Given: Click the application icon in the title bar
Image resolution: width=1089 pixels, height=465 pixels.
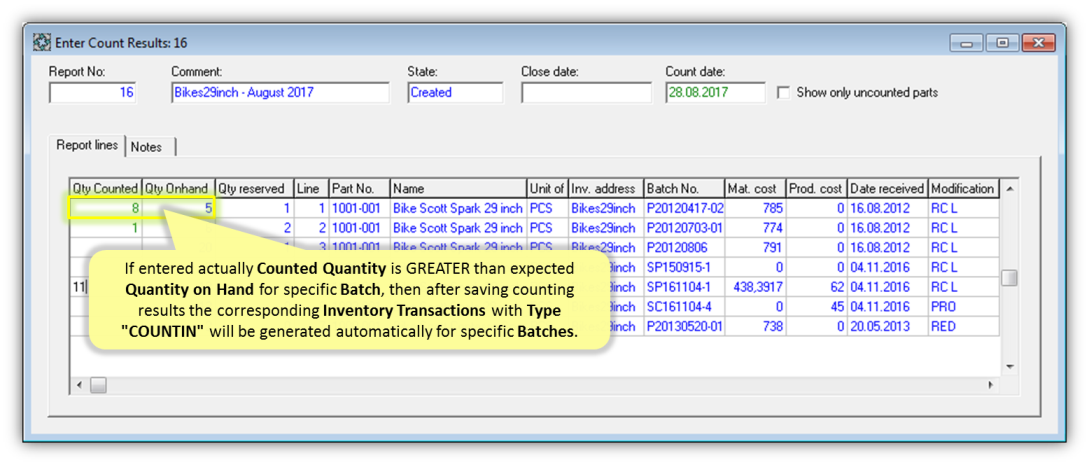Looking at the screenshot, I should coord(42,43).
